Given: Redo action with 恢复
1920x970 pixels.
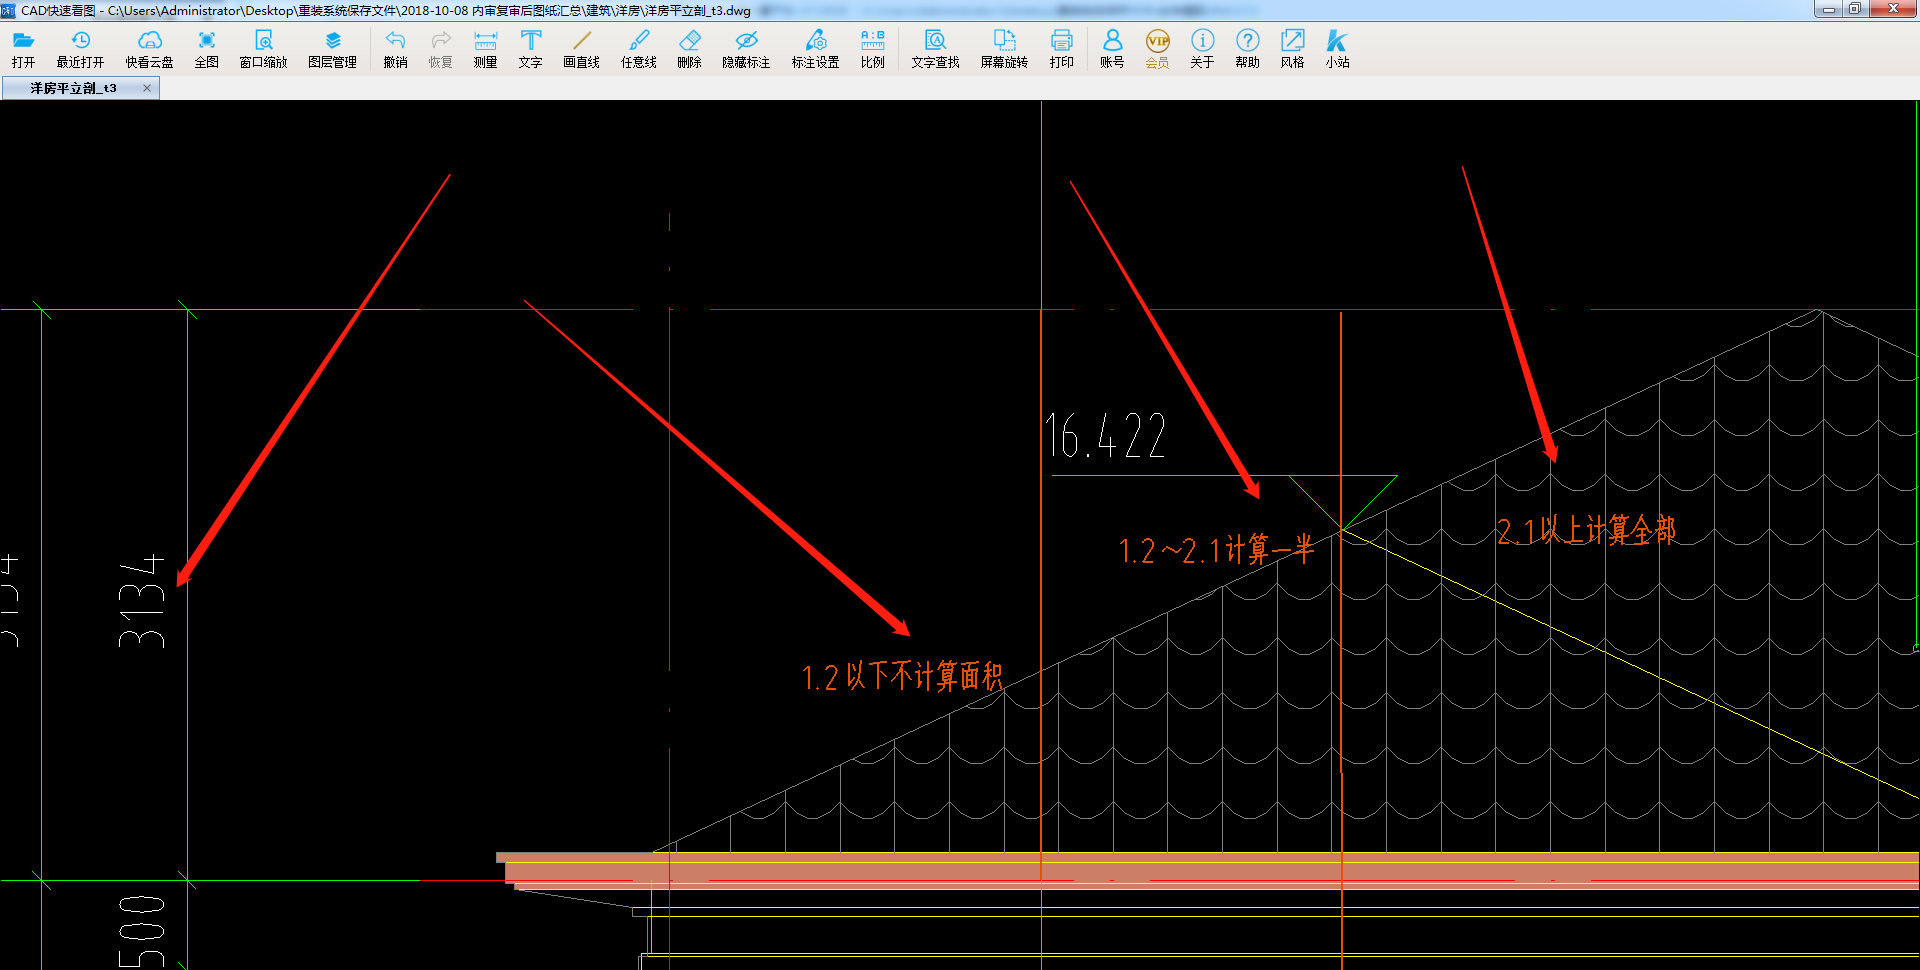Looking at the screenshot, I should (x=440, y=48).
